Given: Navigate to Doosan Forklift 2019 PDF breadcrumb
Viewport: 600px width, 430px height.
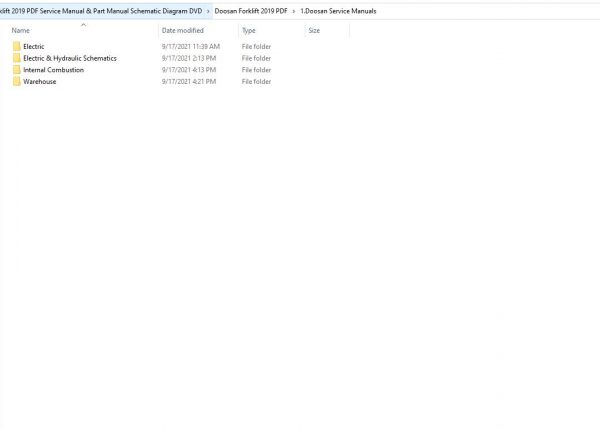Looking at the screenshot, I should [x=251, y=11].
